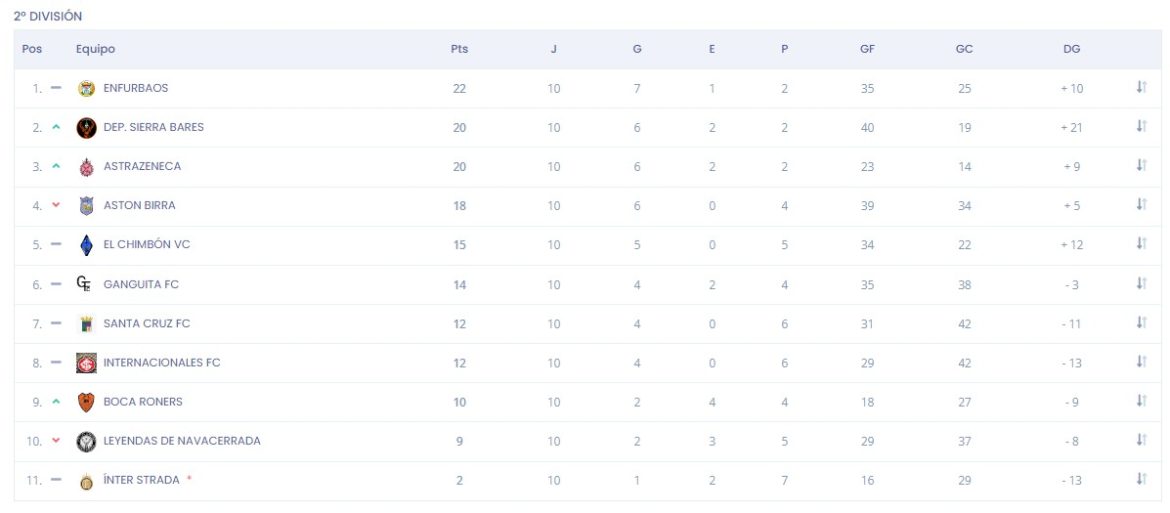Expand the GANGUITA FC row arrows icon
The height and width of the screenshot is (513, 1170).
click(x=1141, y=283)
